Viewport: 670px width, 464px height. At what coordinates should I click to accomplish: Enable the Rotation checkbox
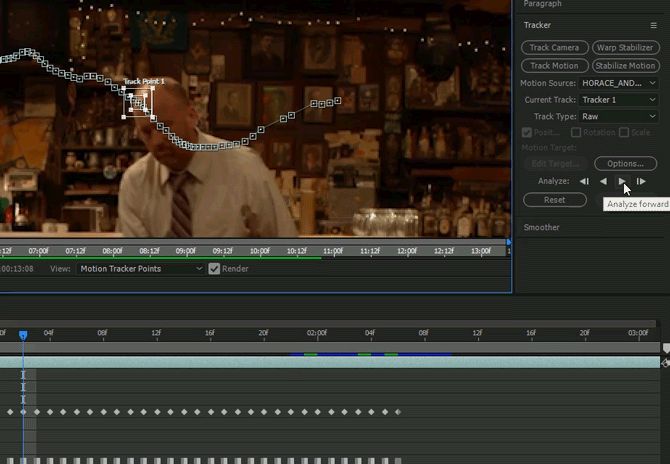pyautogui.click(x=576, y=132)
